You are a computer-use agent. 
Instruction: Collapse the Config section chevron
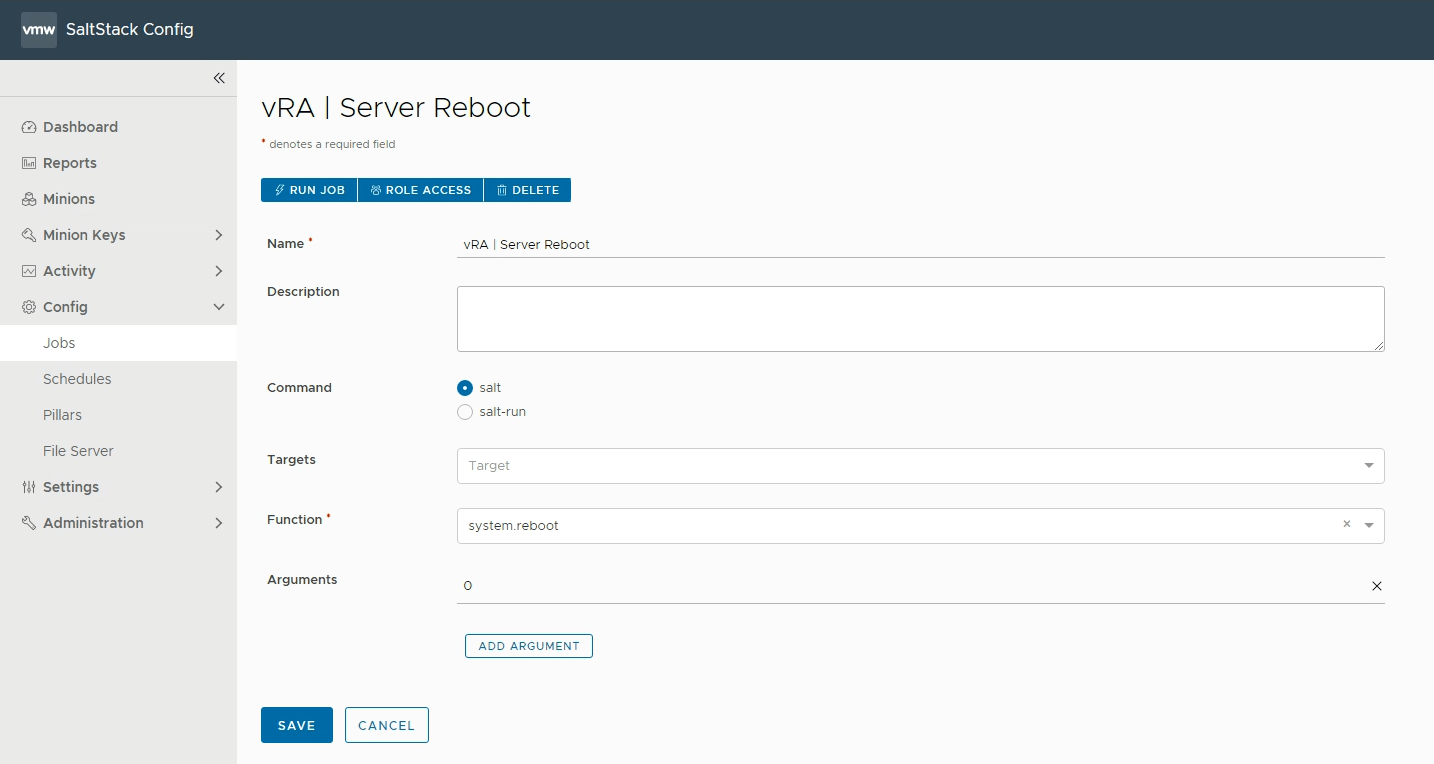click(219, 307)
